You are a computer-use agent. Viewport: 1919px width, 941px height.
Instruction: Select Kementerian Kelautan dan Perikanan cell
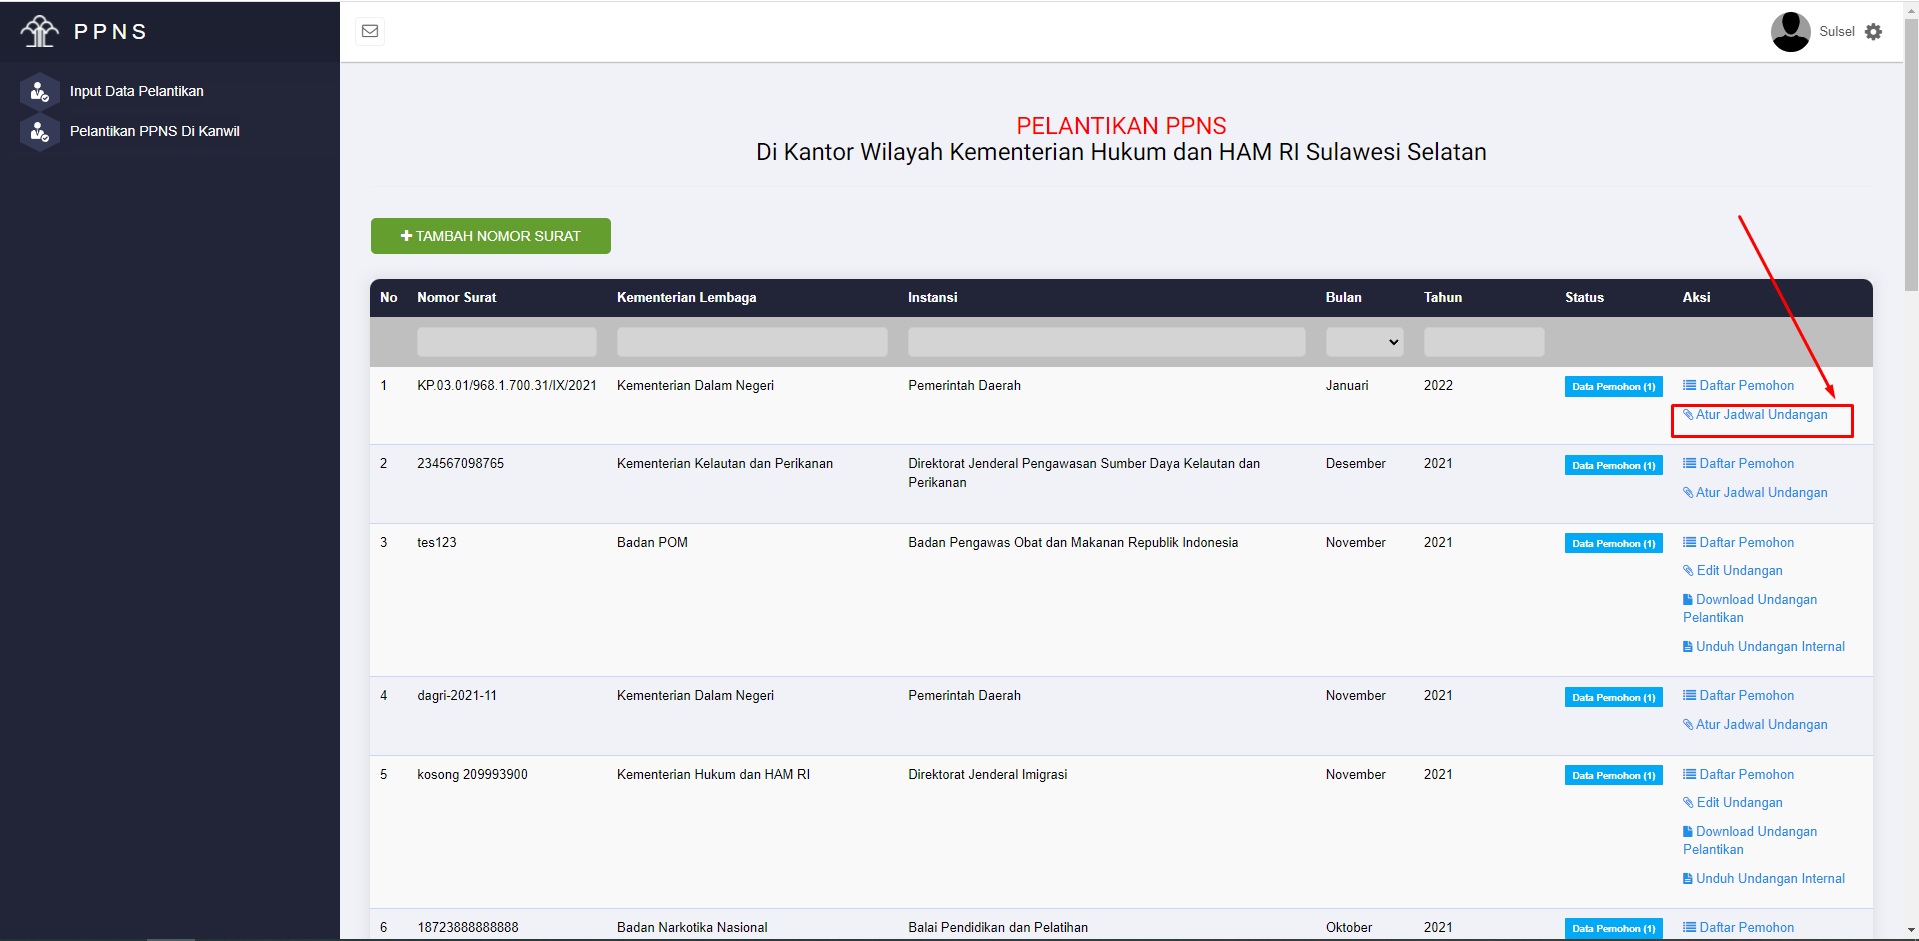coord(725,463)
